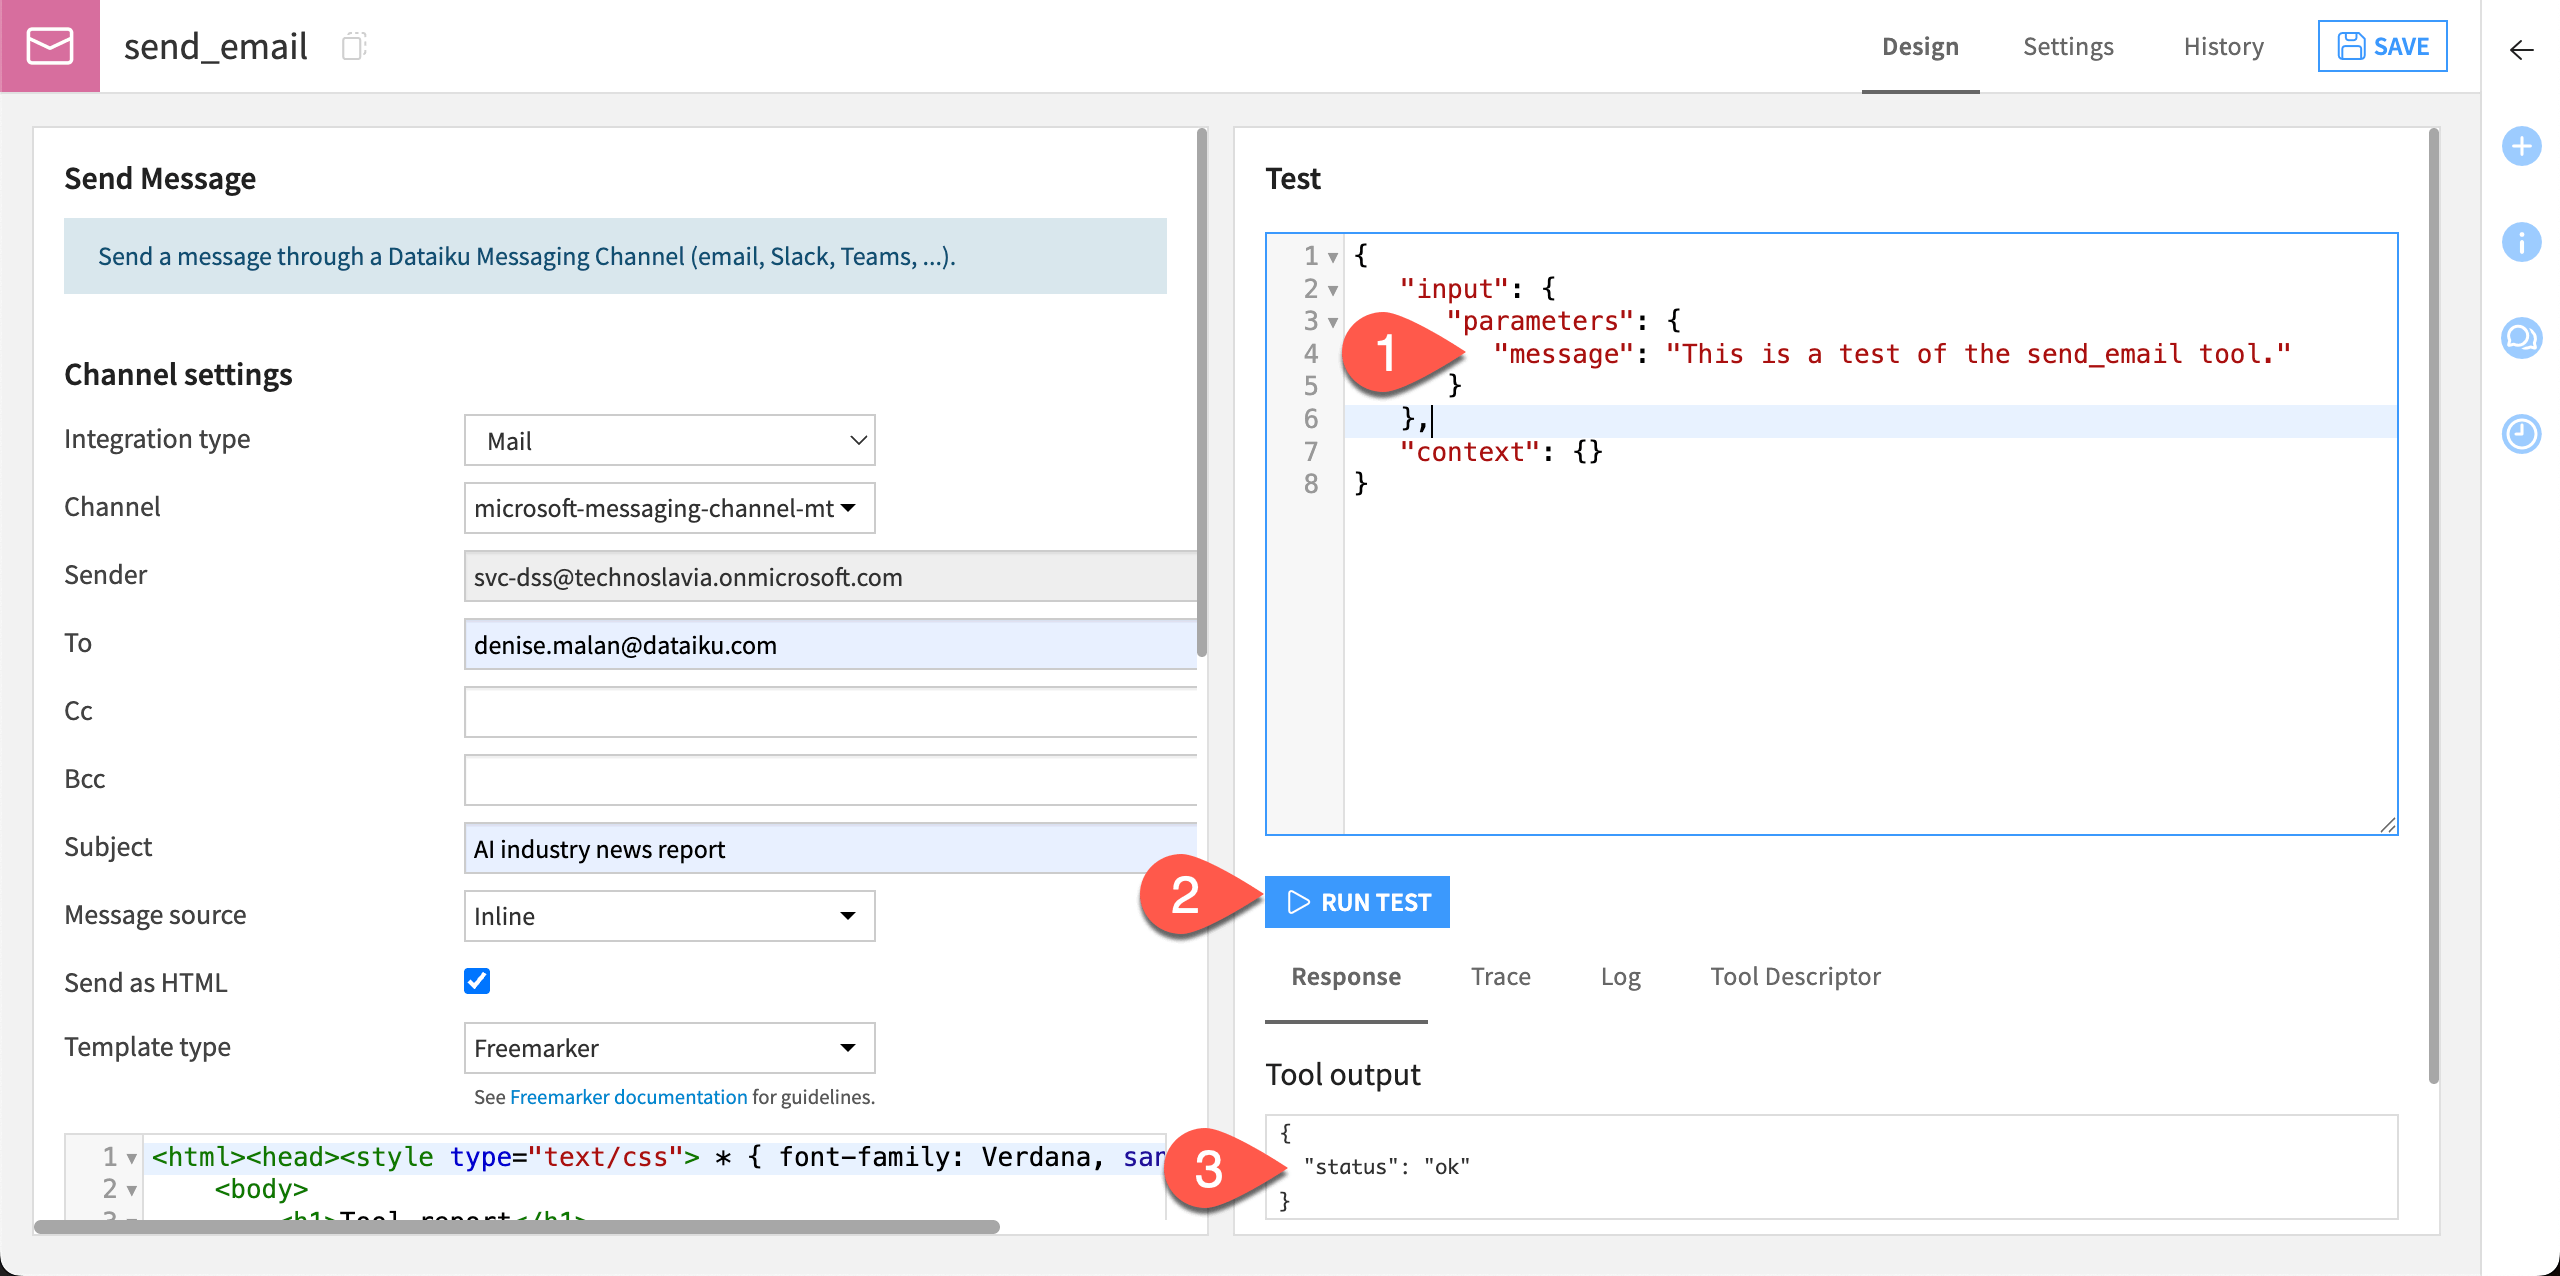Click the resize handle of Test JSON editor

tap(2387, 825)
